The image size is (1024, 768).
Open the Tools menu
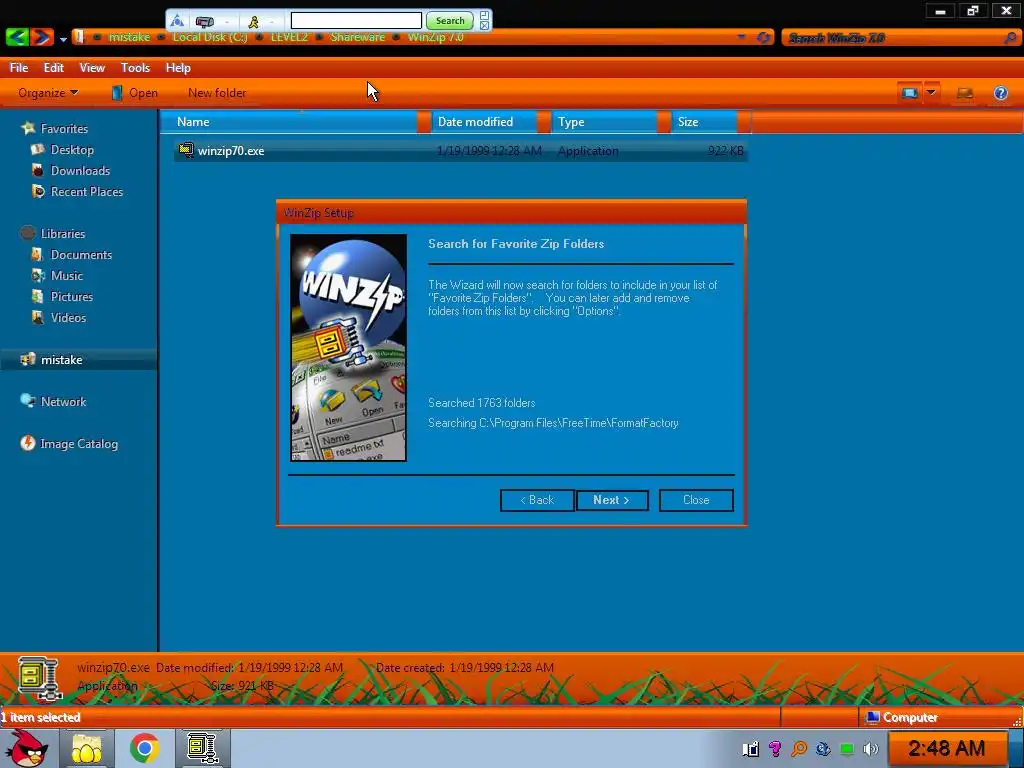click(135, 67)
